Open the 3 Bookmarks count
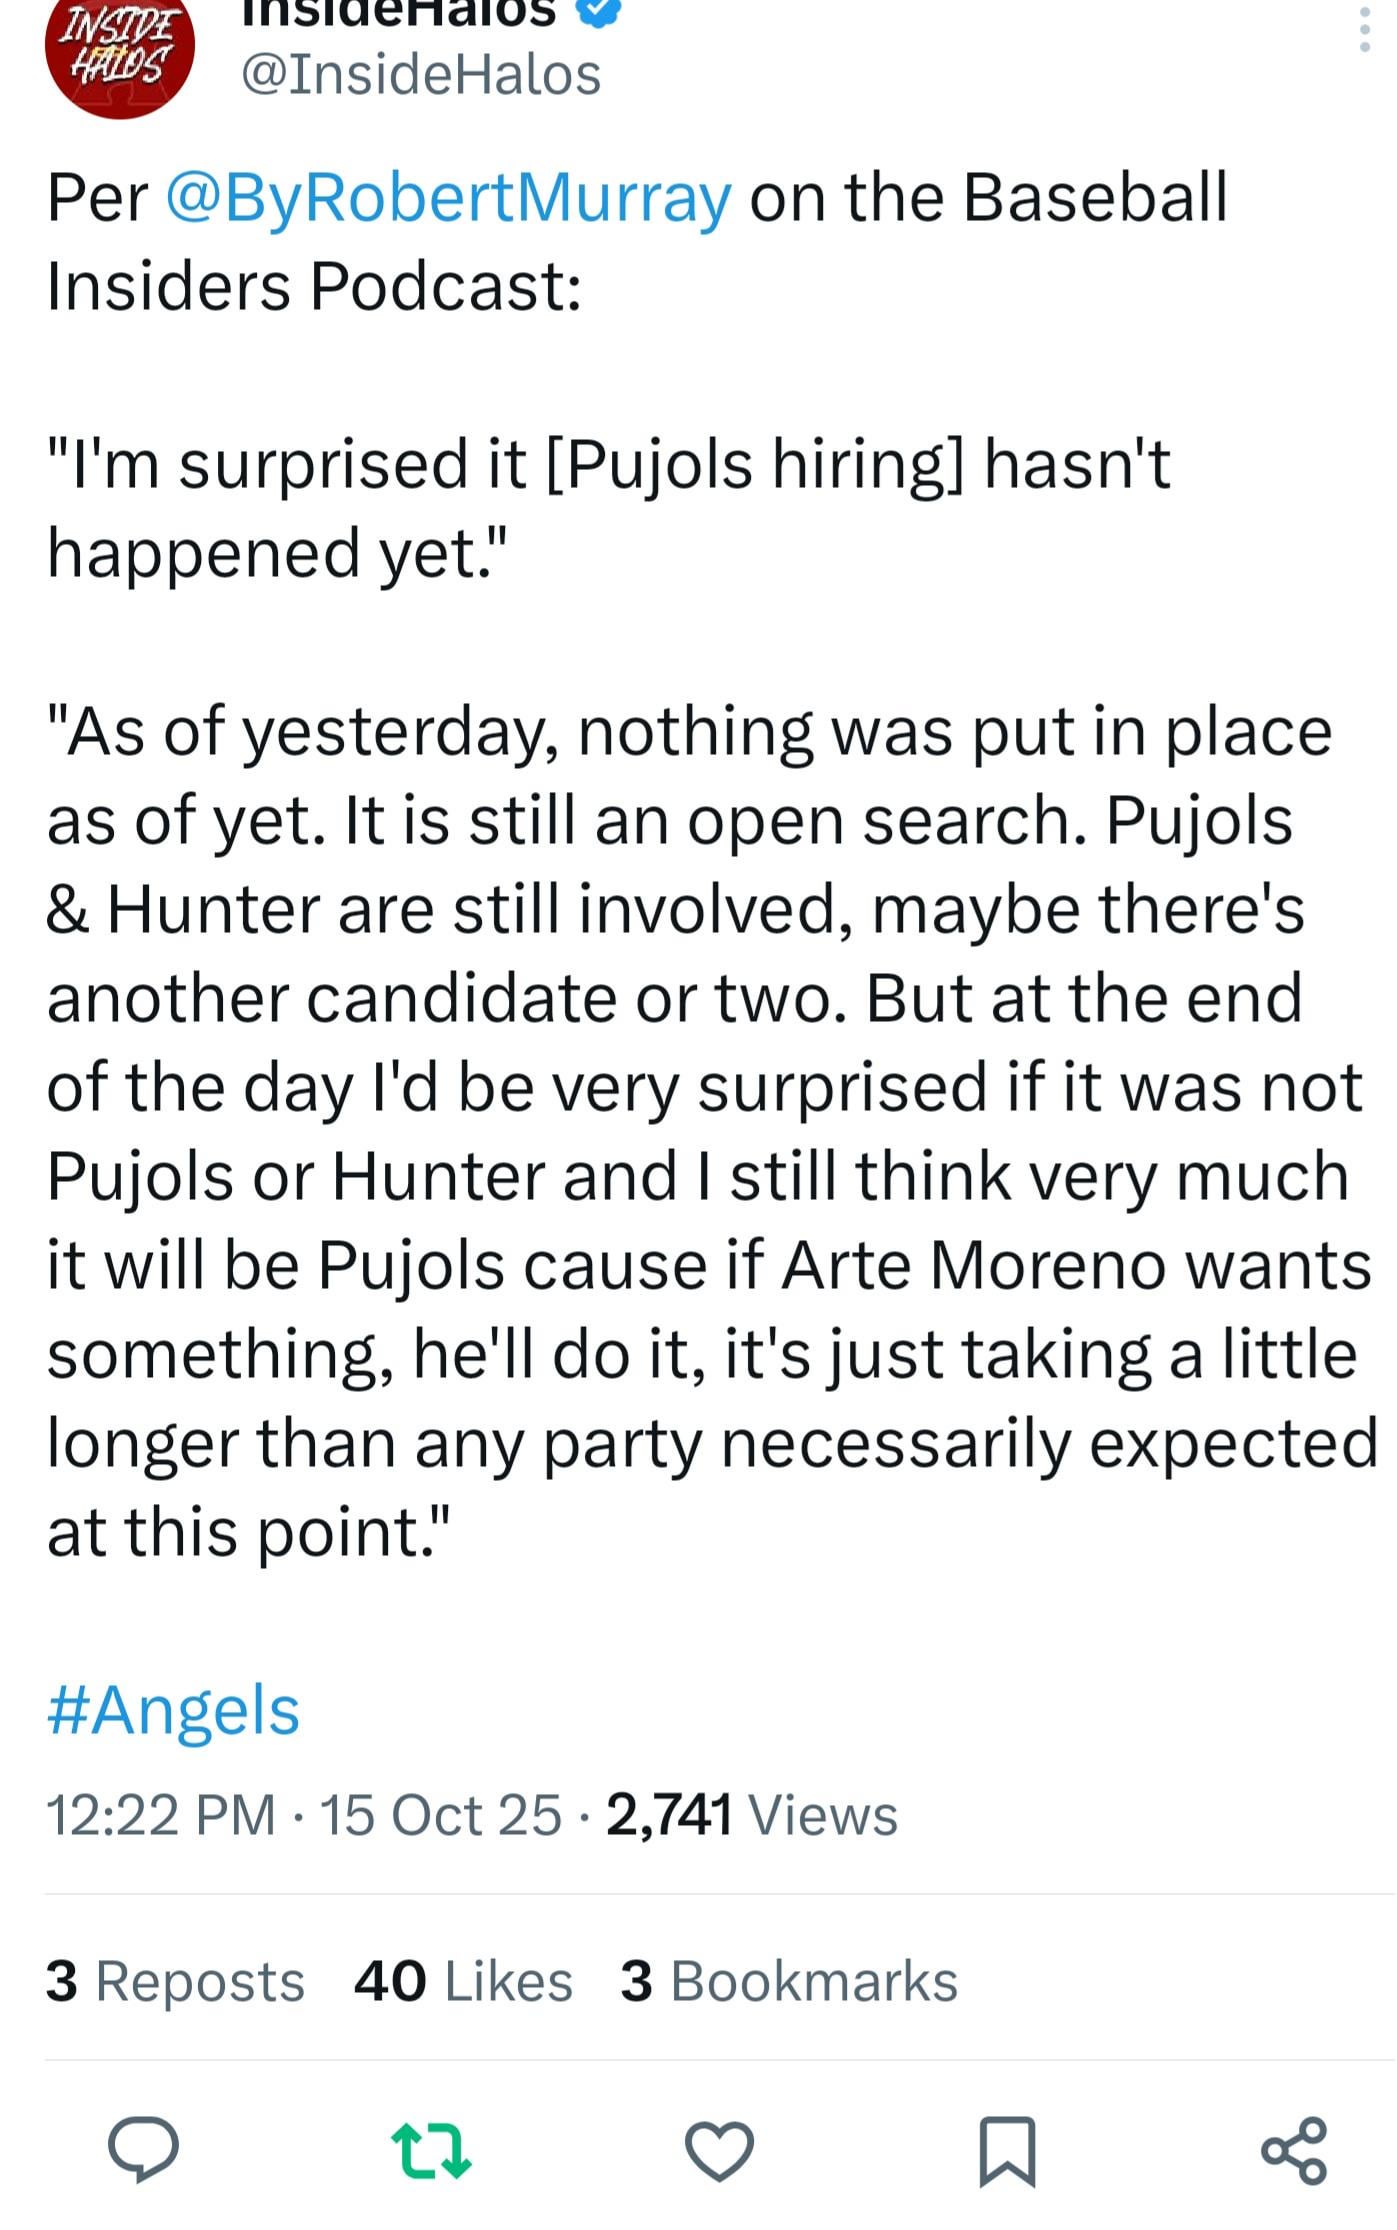This screenshot has width=1397, height=2230. [789, 1981]
